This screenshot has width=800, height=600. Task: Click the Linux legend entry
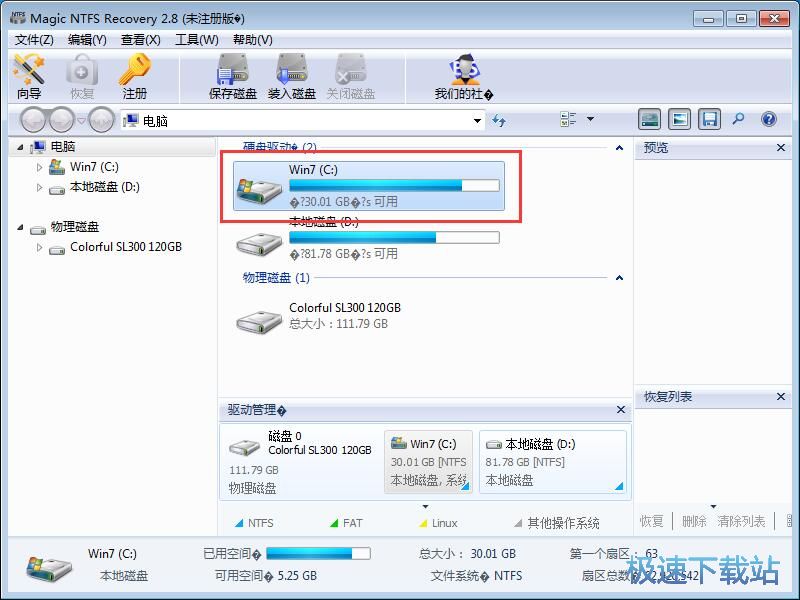[x=438, y=523]
